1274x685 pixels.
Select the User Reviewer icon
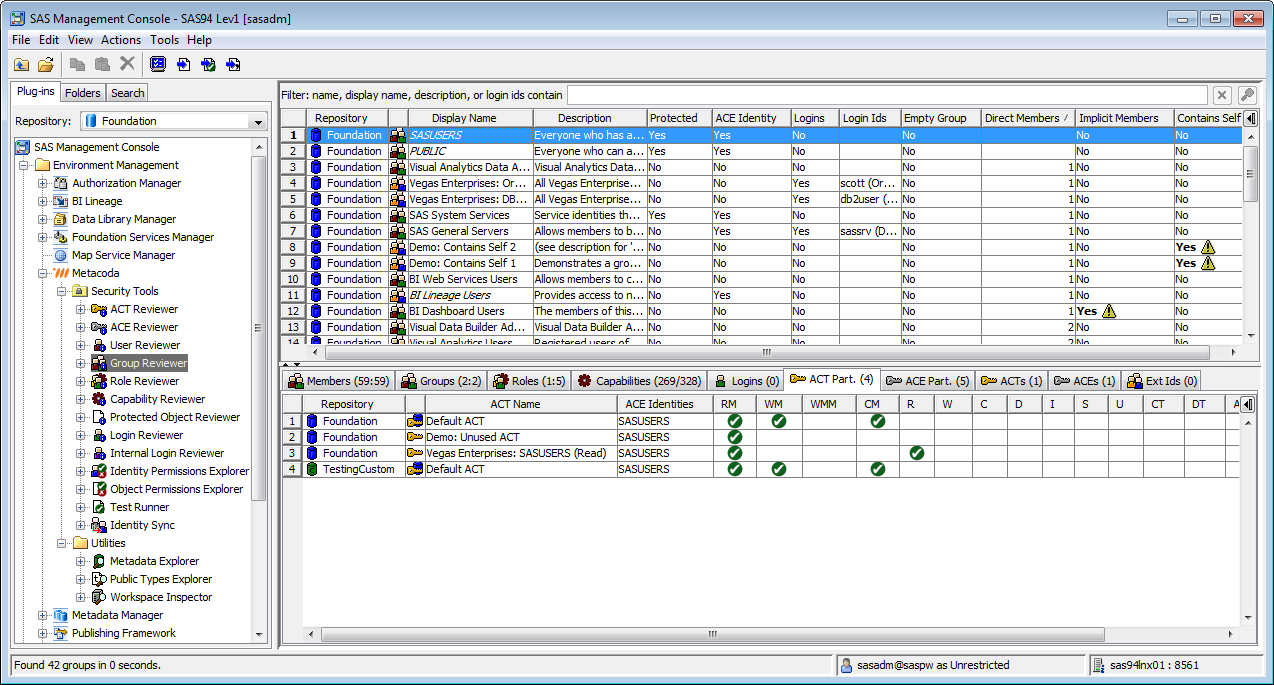pos(99,345)
